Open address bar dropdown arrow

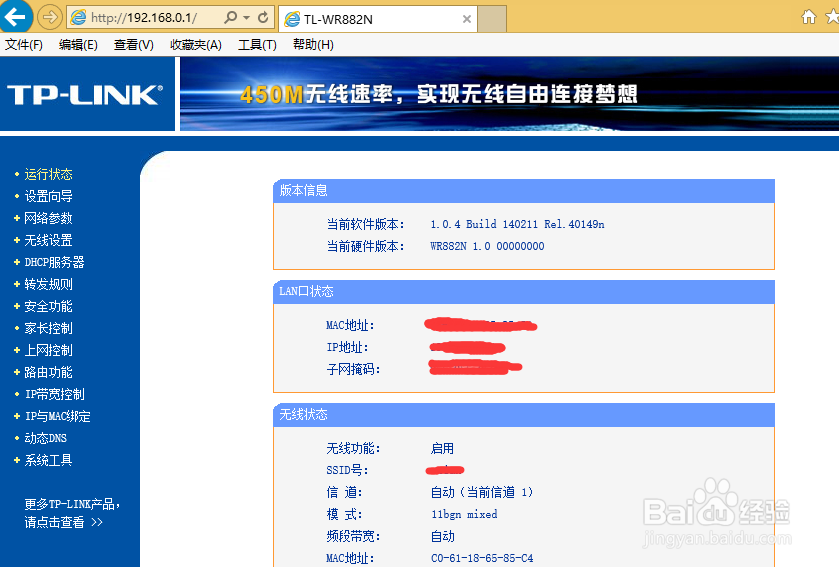246,18
